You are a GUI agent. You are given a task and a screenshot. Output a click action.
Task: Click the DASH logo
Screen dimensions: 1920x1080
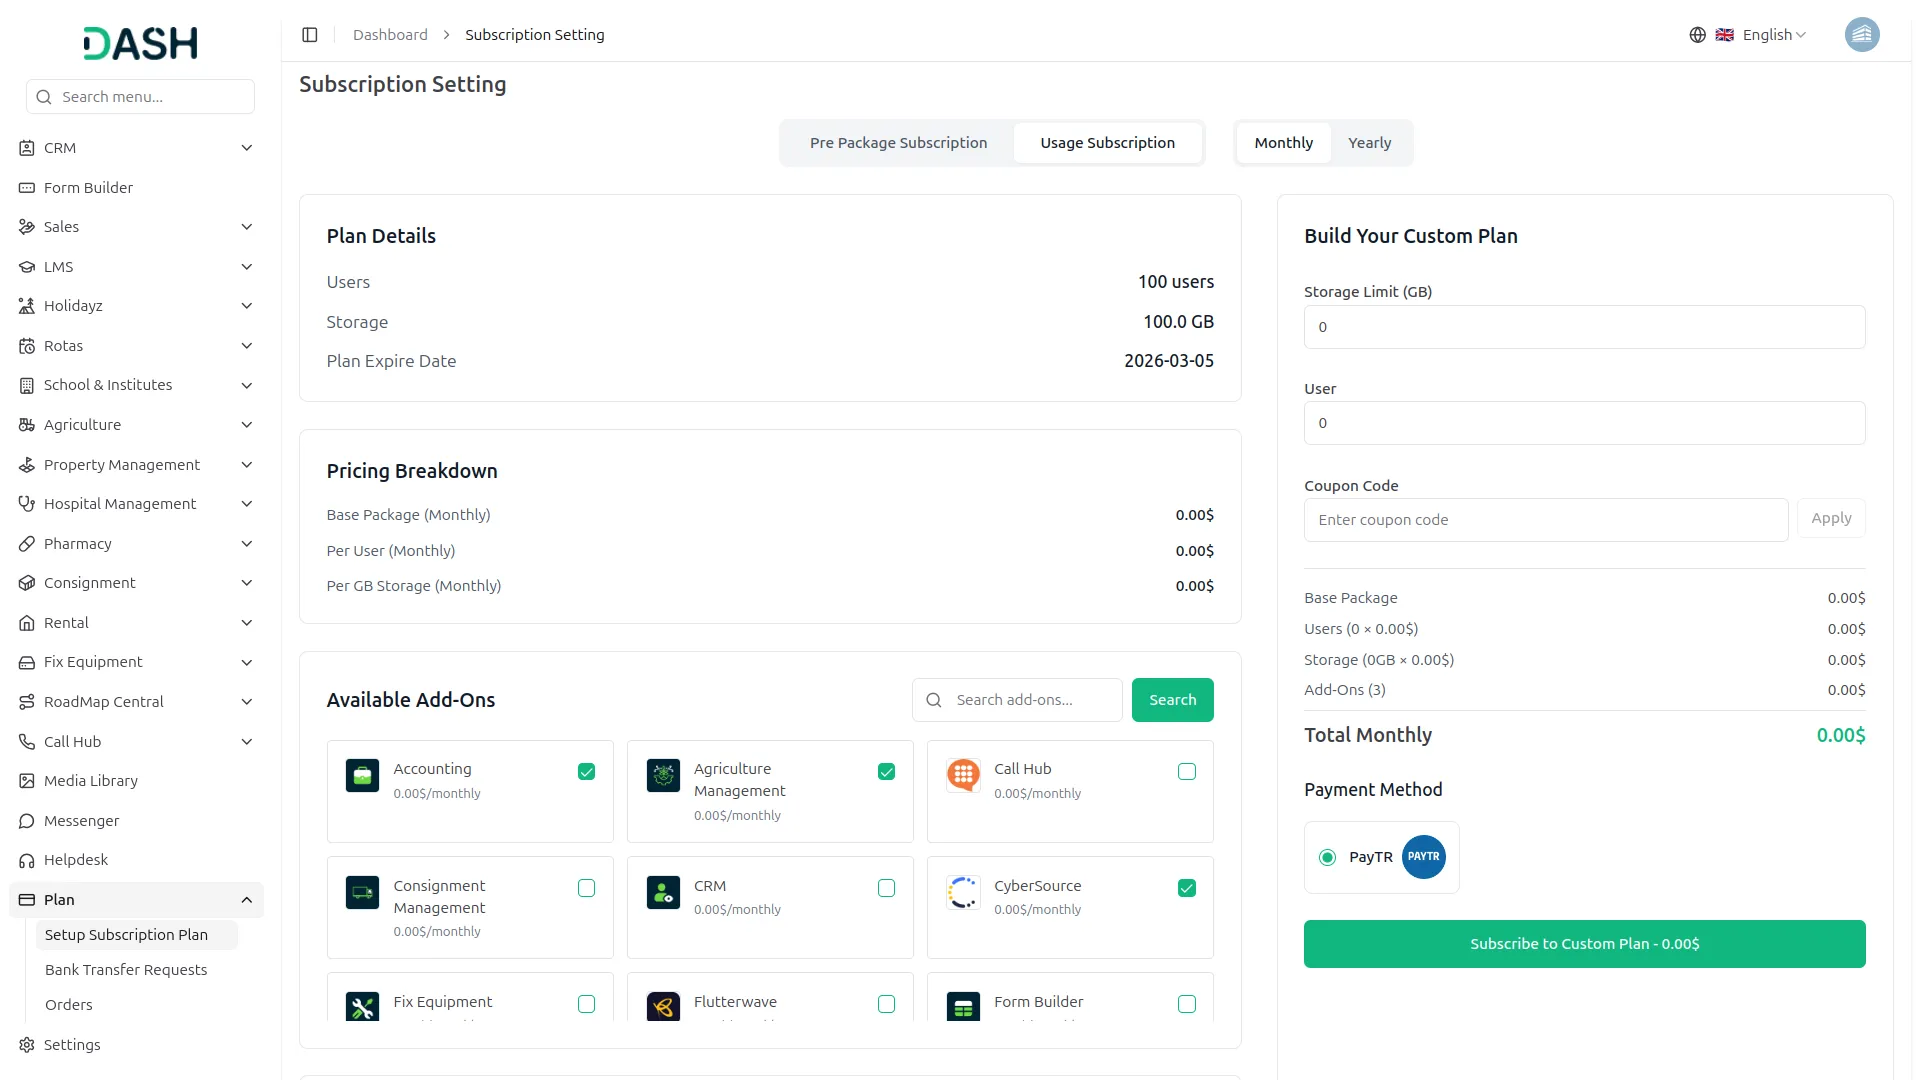click(x=140, y=43)
